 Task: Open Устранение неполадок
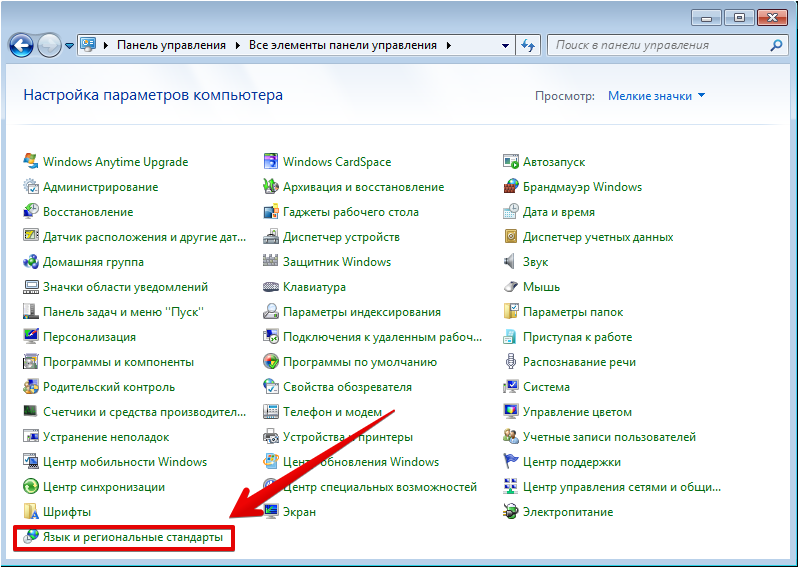(x=96, y=437)
